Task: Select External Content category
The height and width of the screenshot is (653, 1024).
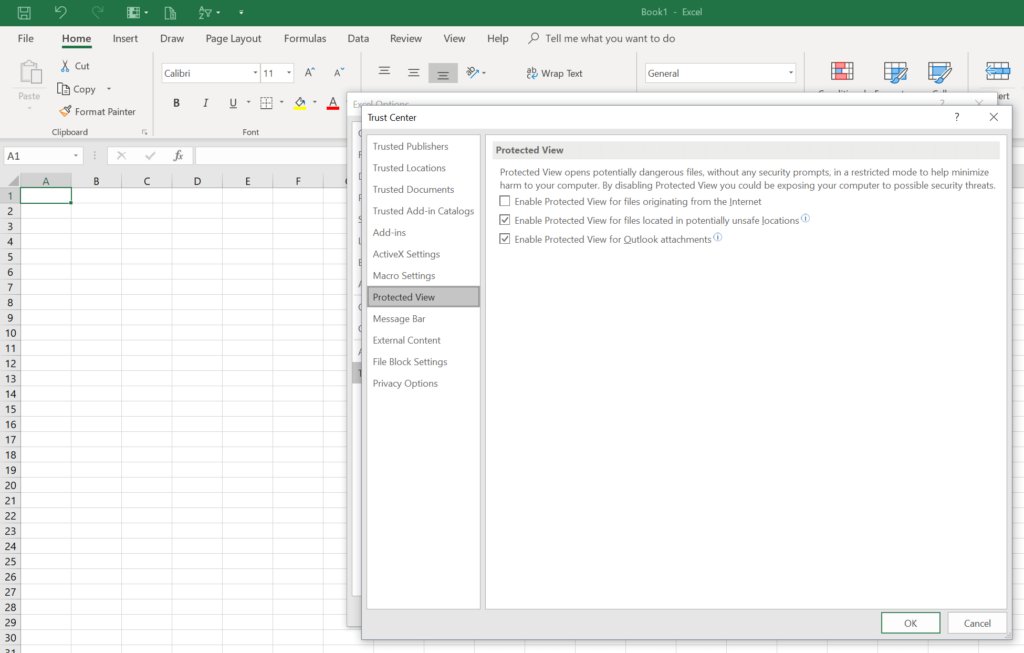Action: coord(423,340)
